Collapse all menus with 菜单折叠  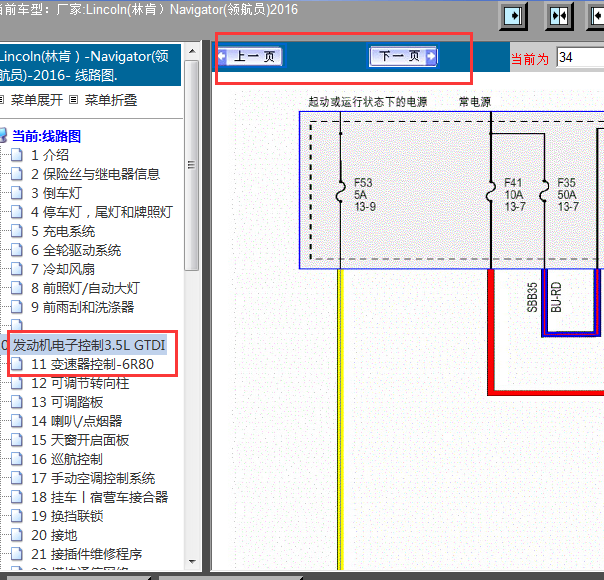click(x=111, y=100)
